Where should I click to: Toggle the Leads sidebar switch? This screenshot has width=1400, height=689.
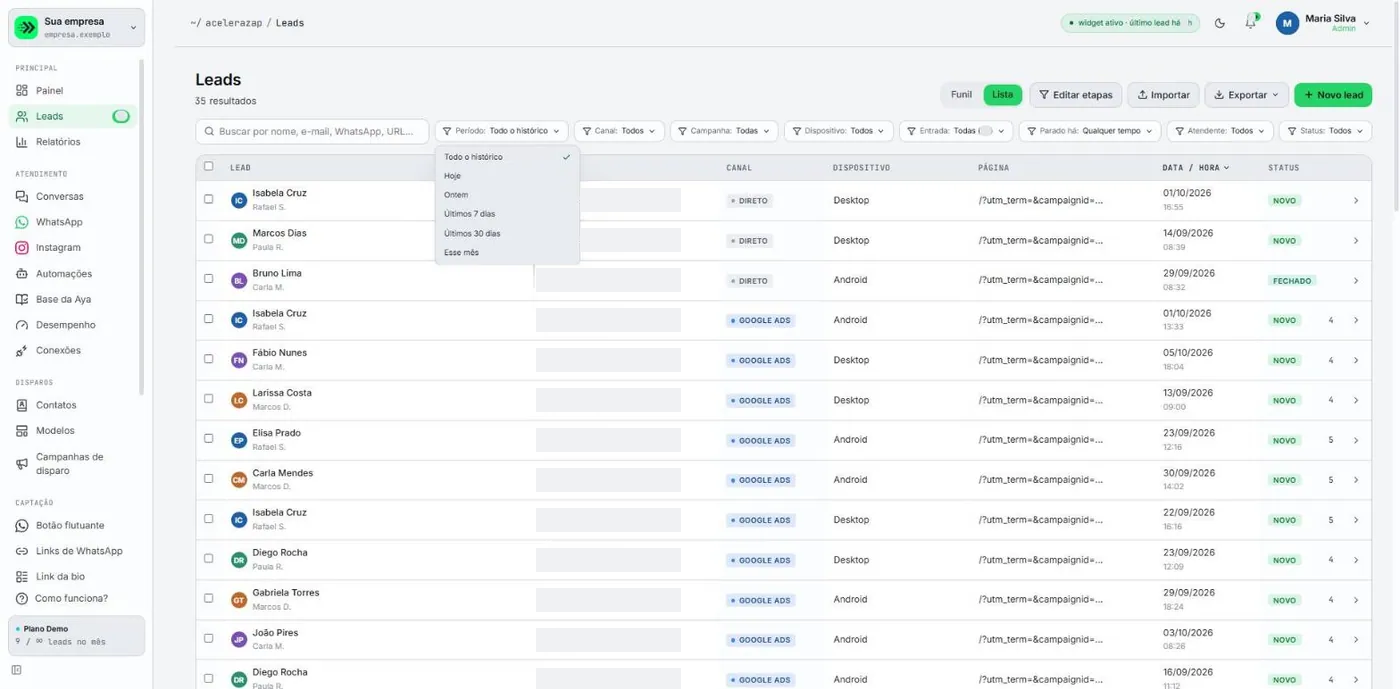pos(121,117)
